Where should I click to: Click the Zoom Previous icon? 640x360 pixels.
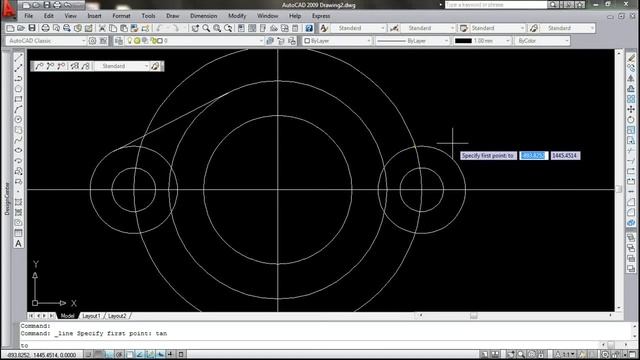point(229,28)
